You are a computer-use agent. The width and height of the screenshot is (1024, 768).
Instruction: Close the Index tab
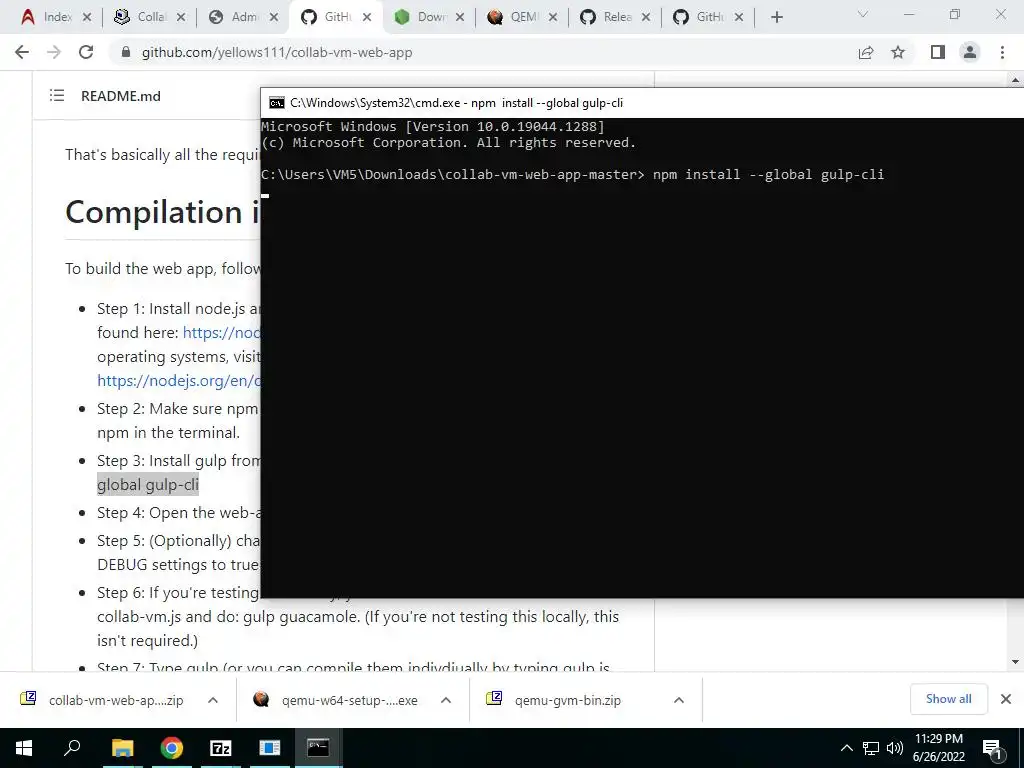tap(87, 18)
